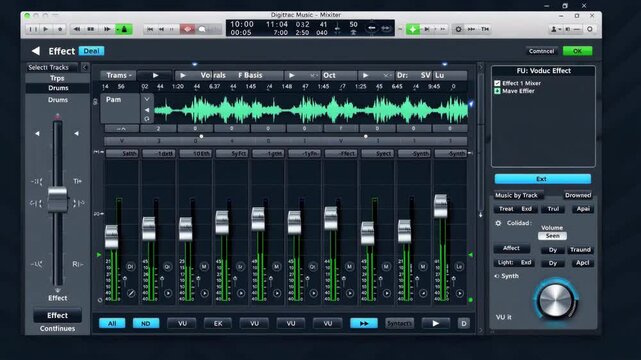Click the Syntacts button in bottom bar
The width and height of the screenshot is (641, 360).
point(399,323)
